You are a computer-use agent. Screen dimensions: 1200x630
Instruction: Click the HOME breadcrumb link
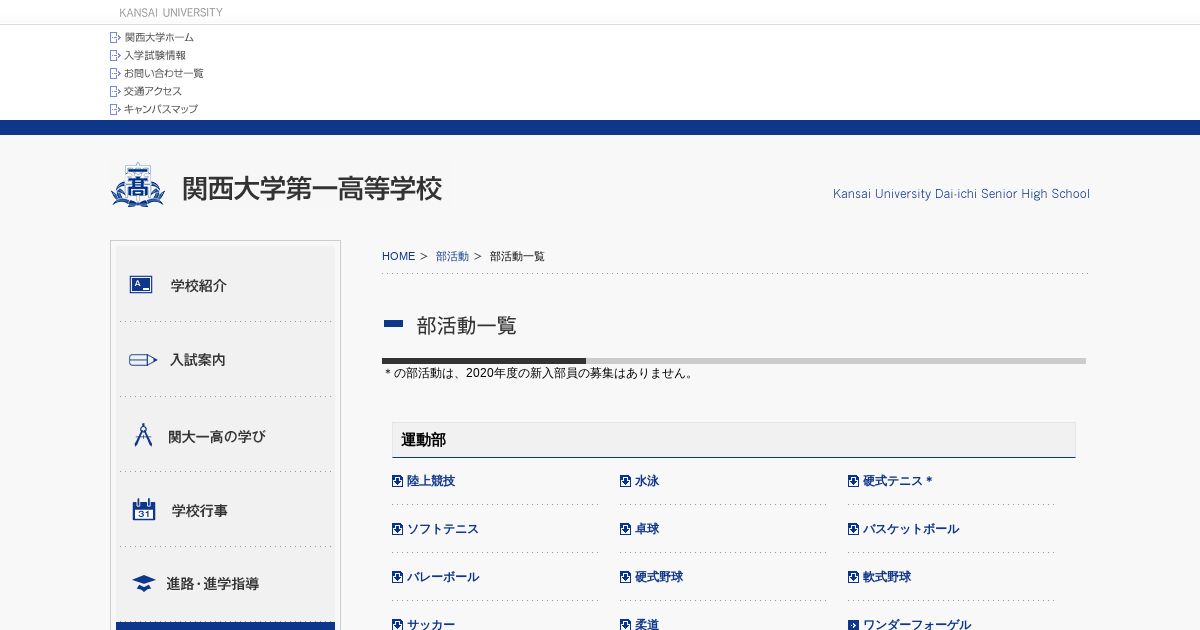tap(398, 257)
